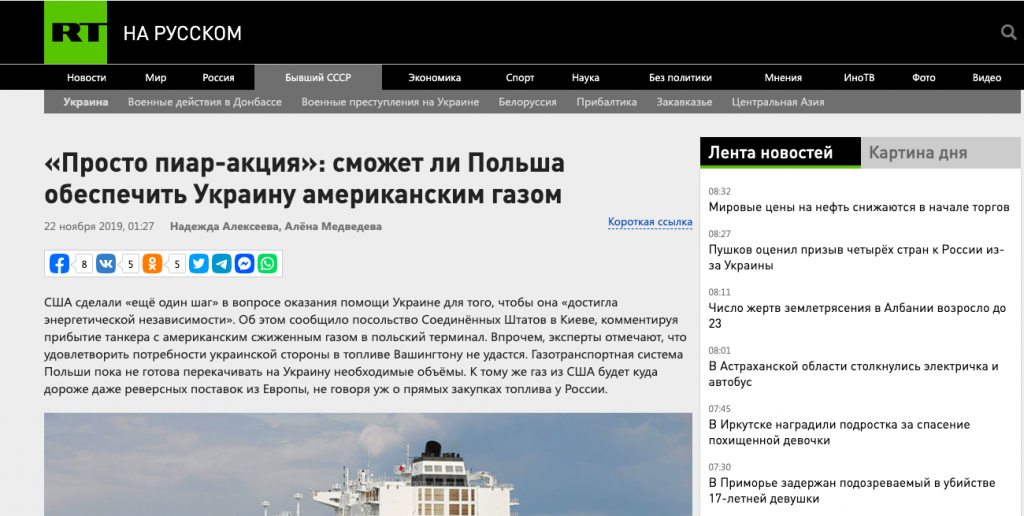Open the Мир menu section
Screen dimensions: 1024x516
155,78
